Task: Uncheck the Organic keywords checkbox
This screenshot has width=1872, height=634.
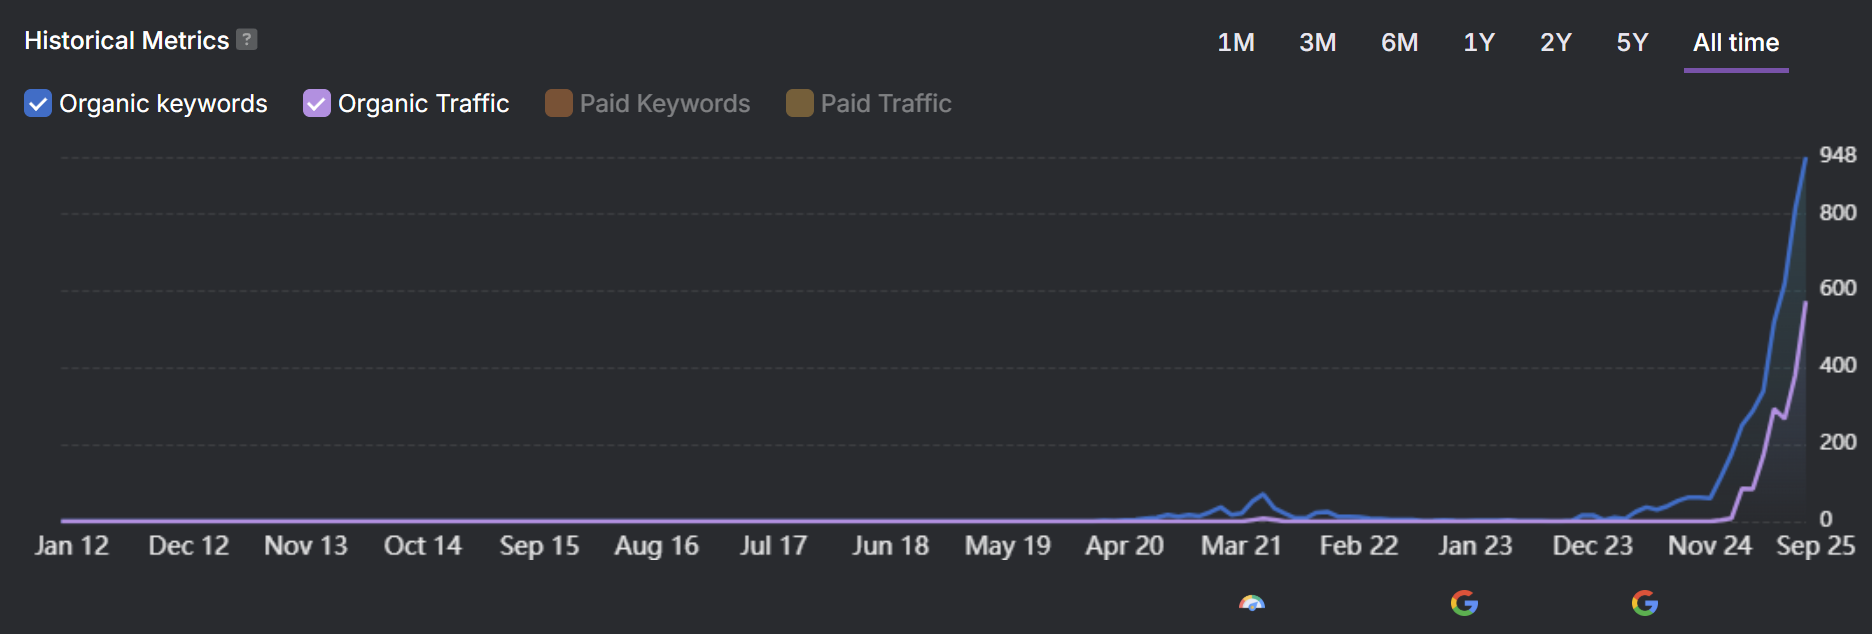Action: click(x=38, y=104)
